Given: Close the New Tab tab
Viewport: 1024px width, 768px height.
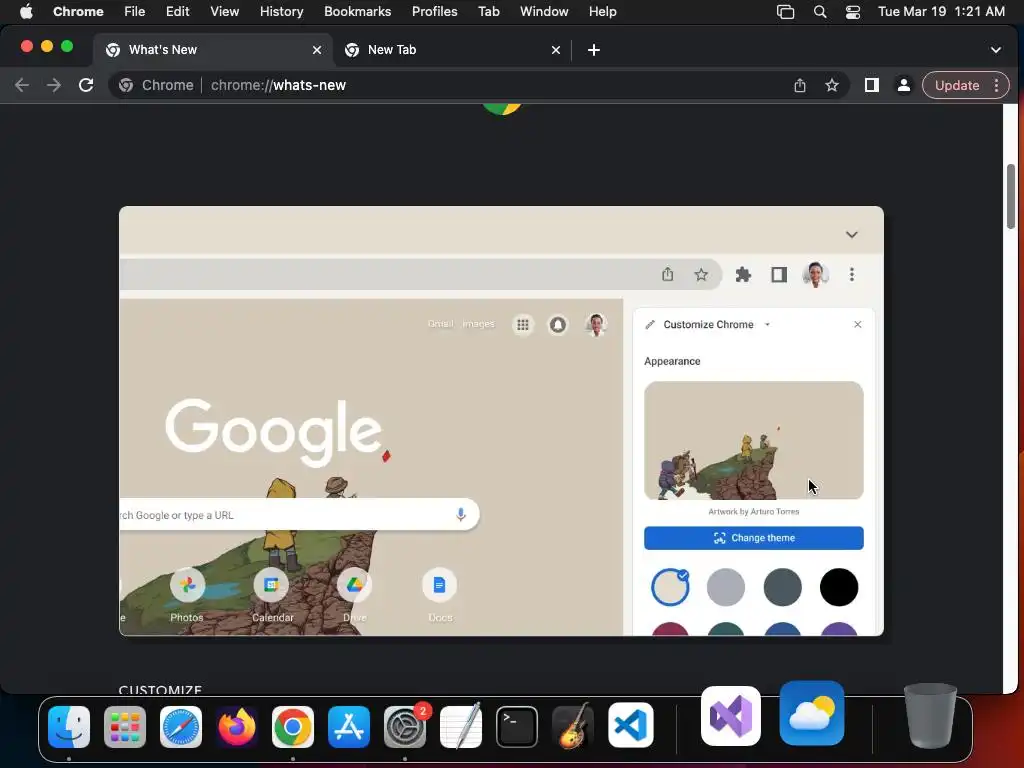Looking at the screenshot, I should click(556, 50).
